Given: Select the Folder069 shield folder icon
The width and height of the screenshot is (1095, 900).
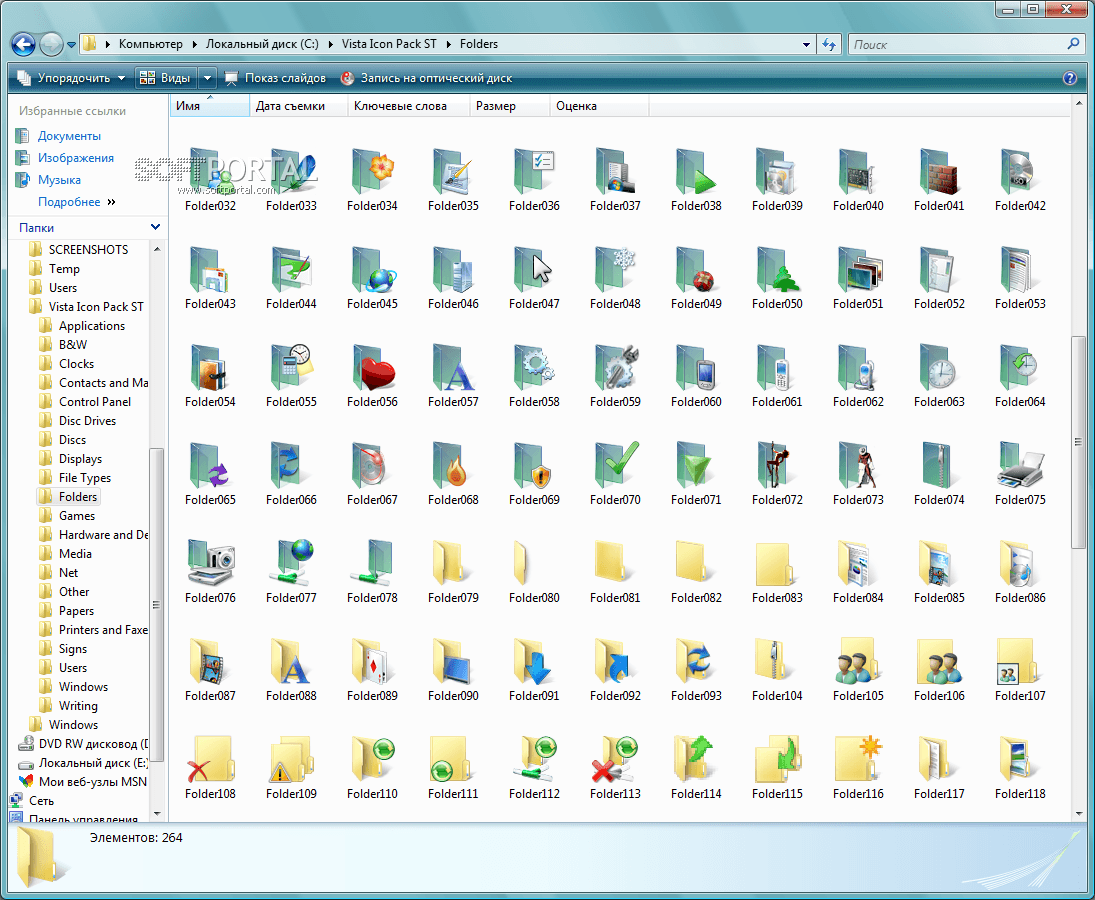Looking at the screenshot, I should (x=534, y=465).
